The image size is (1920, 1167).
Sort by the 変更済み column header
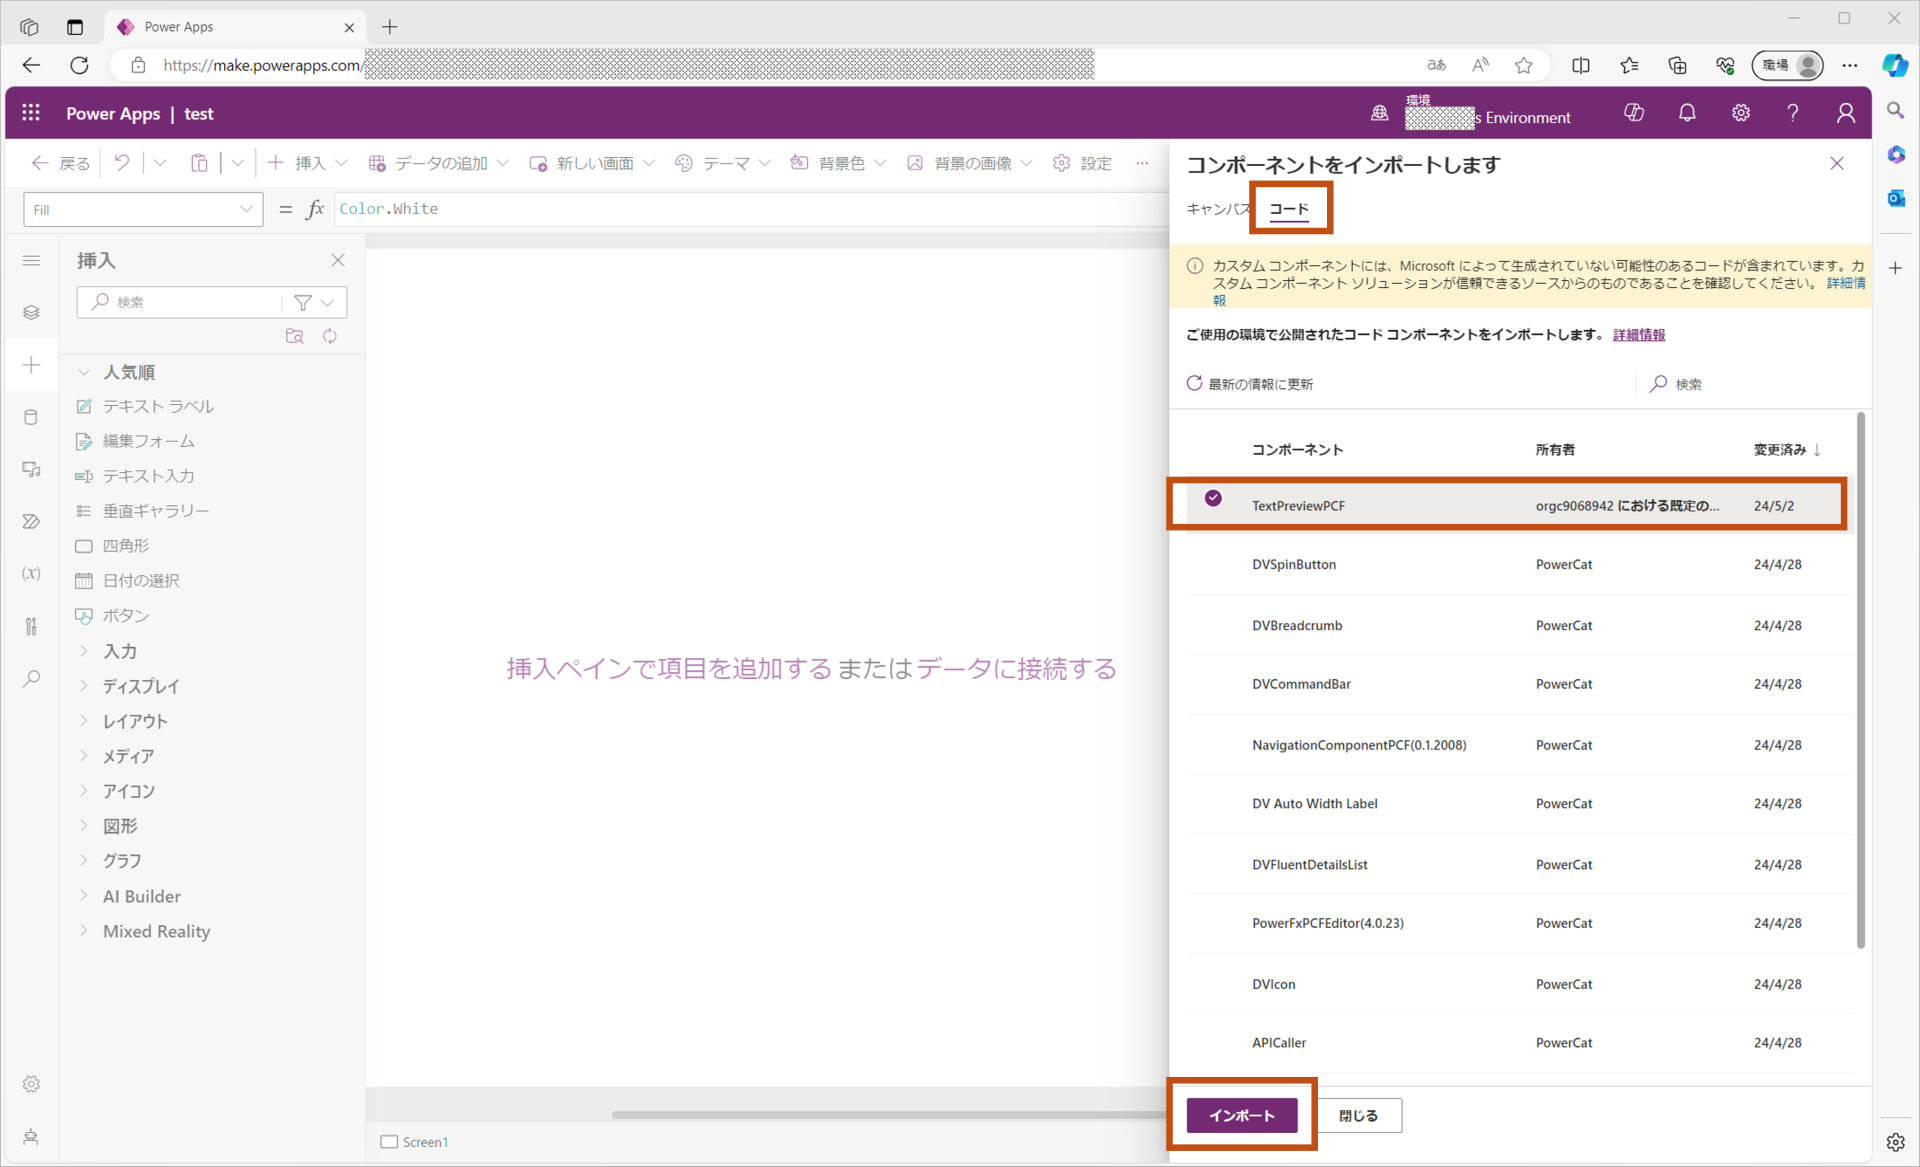1787,450
